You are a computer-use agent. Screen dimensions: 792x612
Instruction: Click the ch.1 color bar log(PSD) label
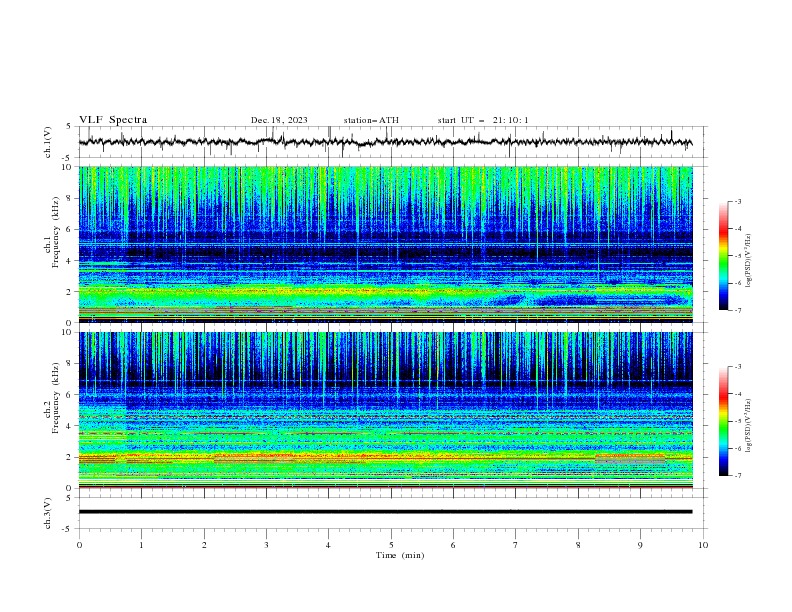[x=748, y=261]
